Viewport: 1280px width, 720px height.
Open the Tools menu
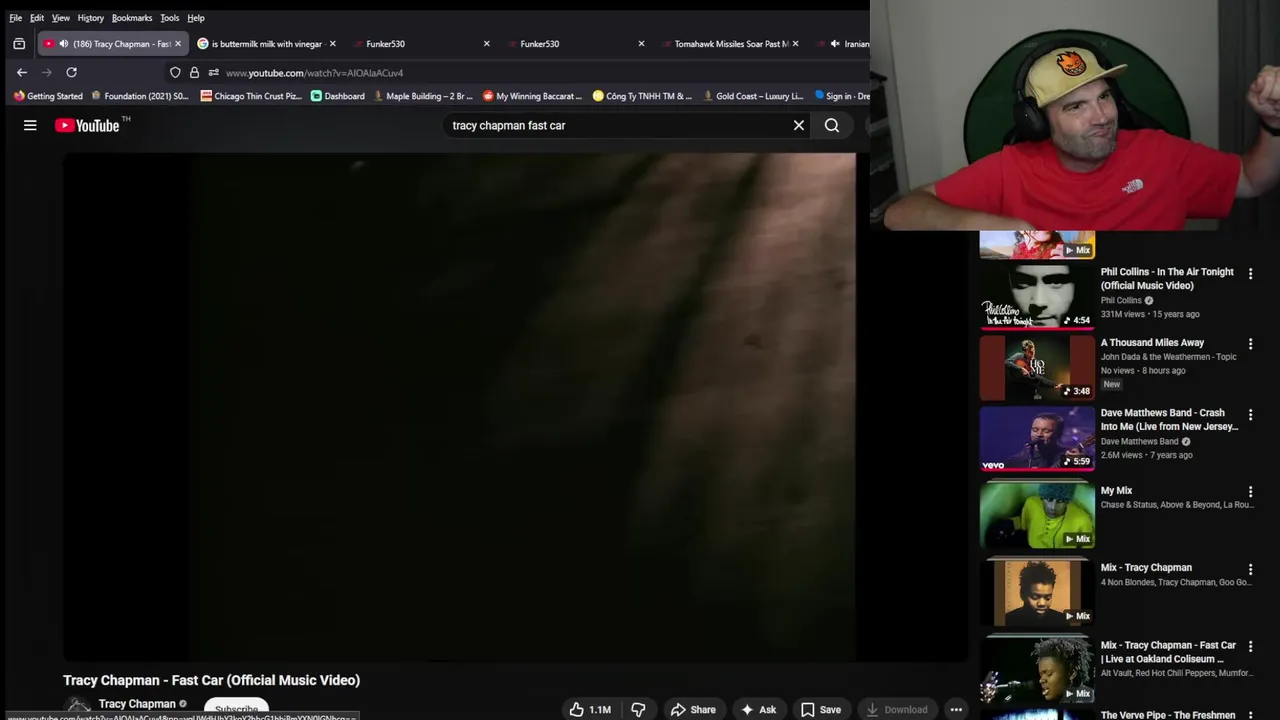pos(170,18)
